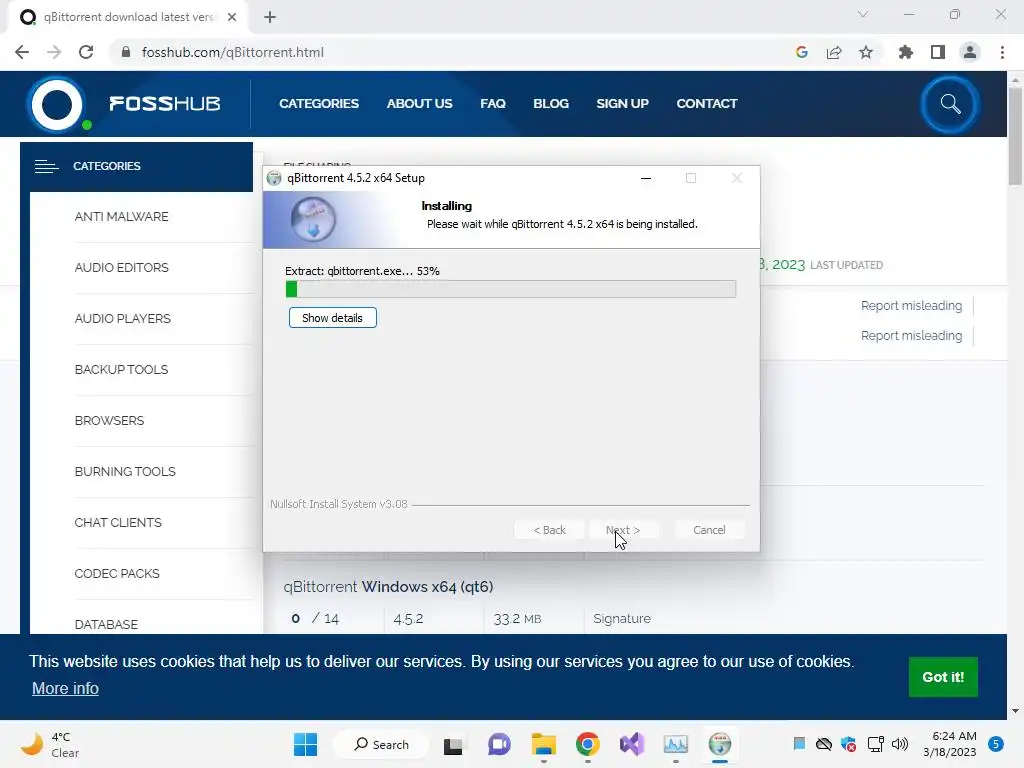Open the CONTACT nav item

click(x=707, y=104)
